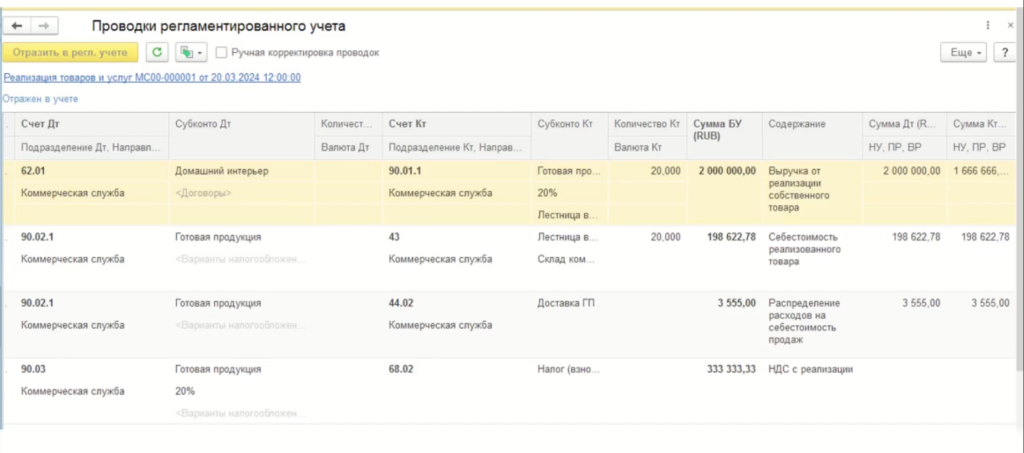The height and width of the screenshot is (453, 1024).
Task: Click the Отразить в регл. учете button
Action: click(x=71, y=52)
